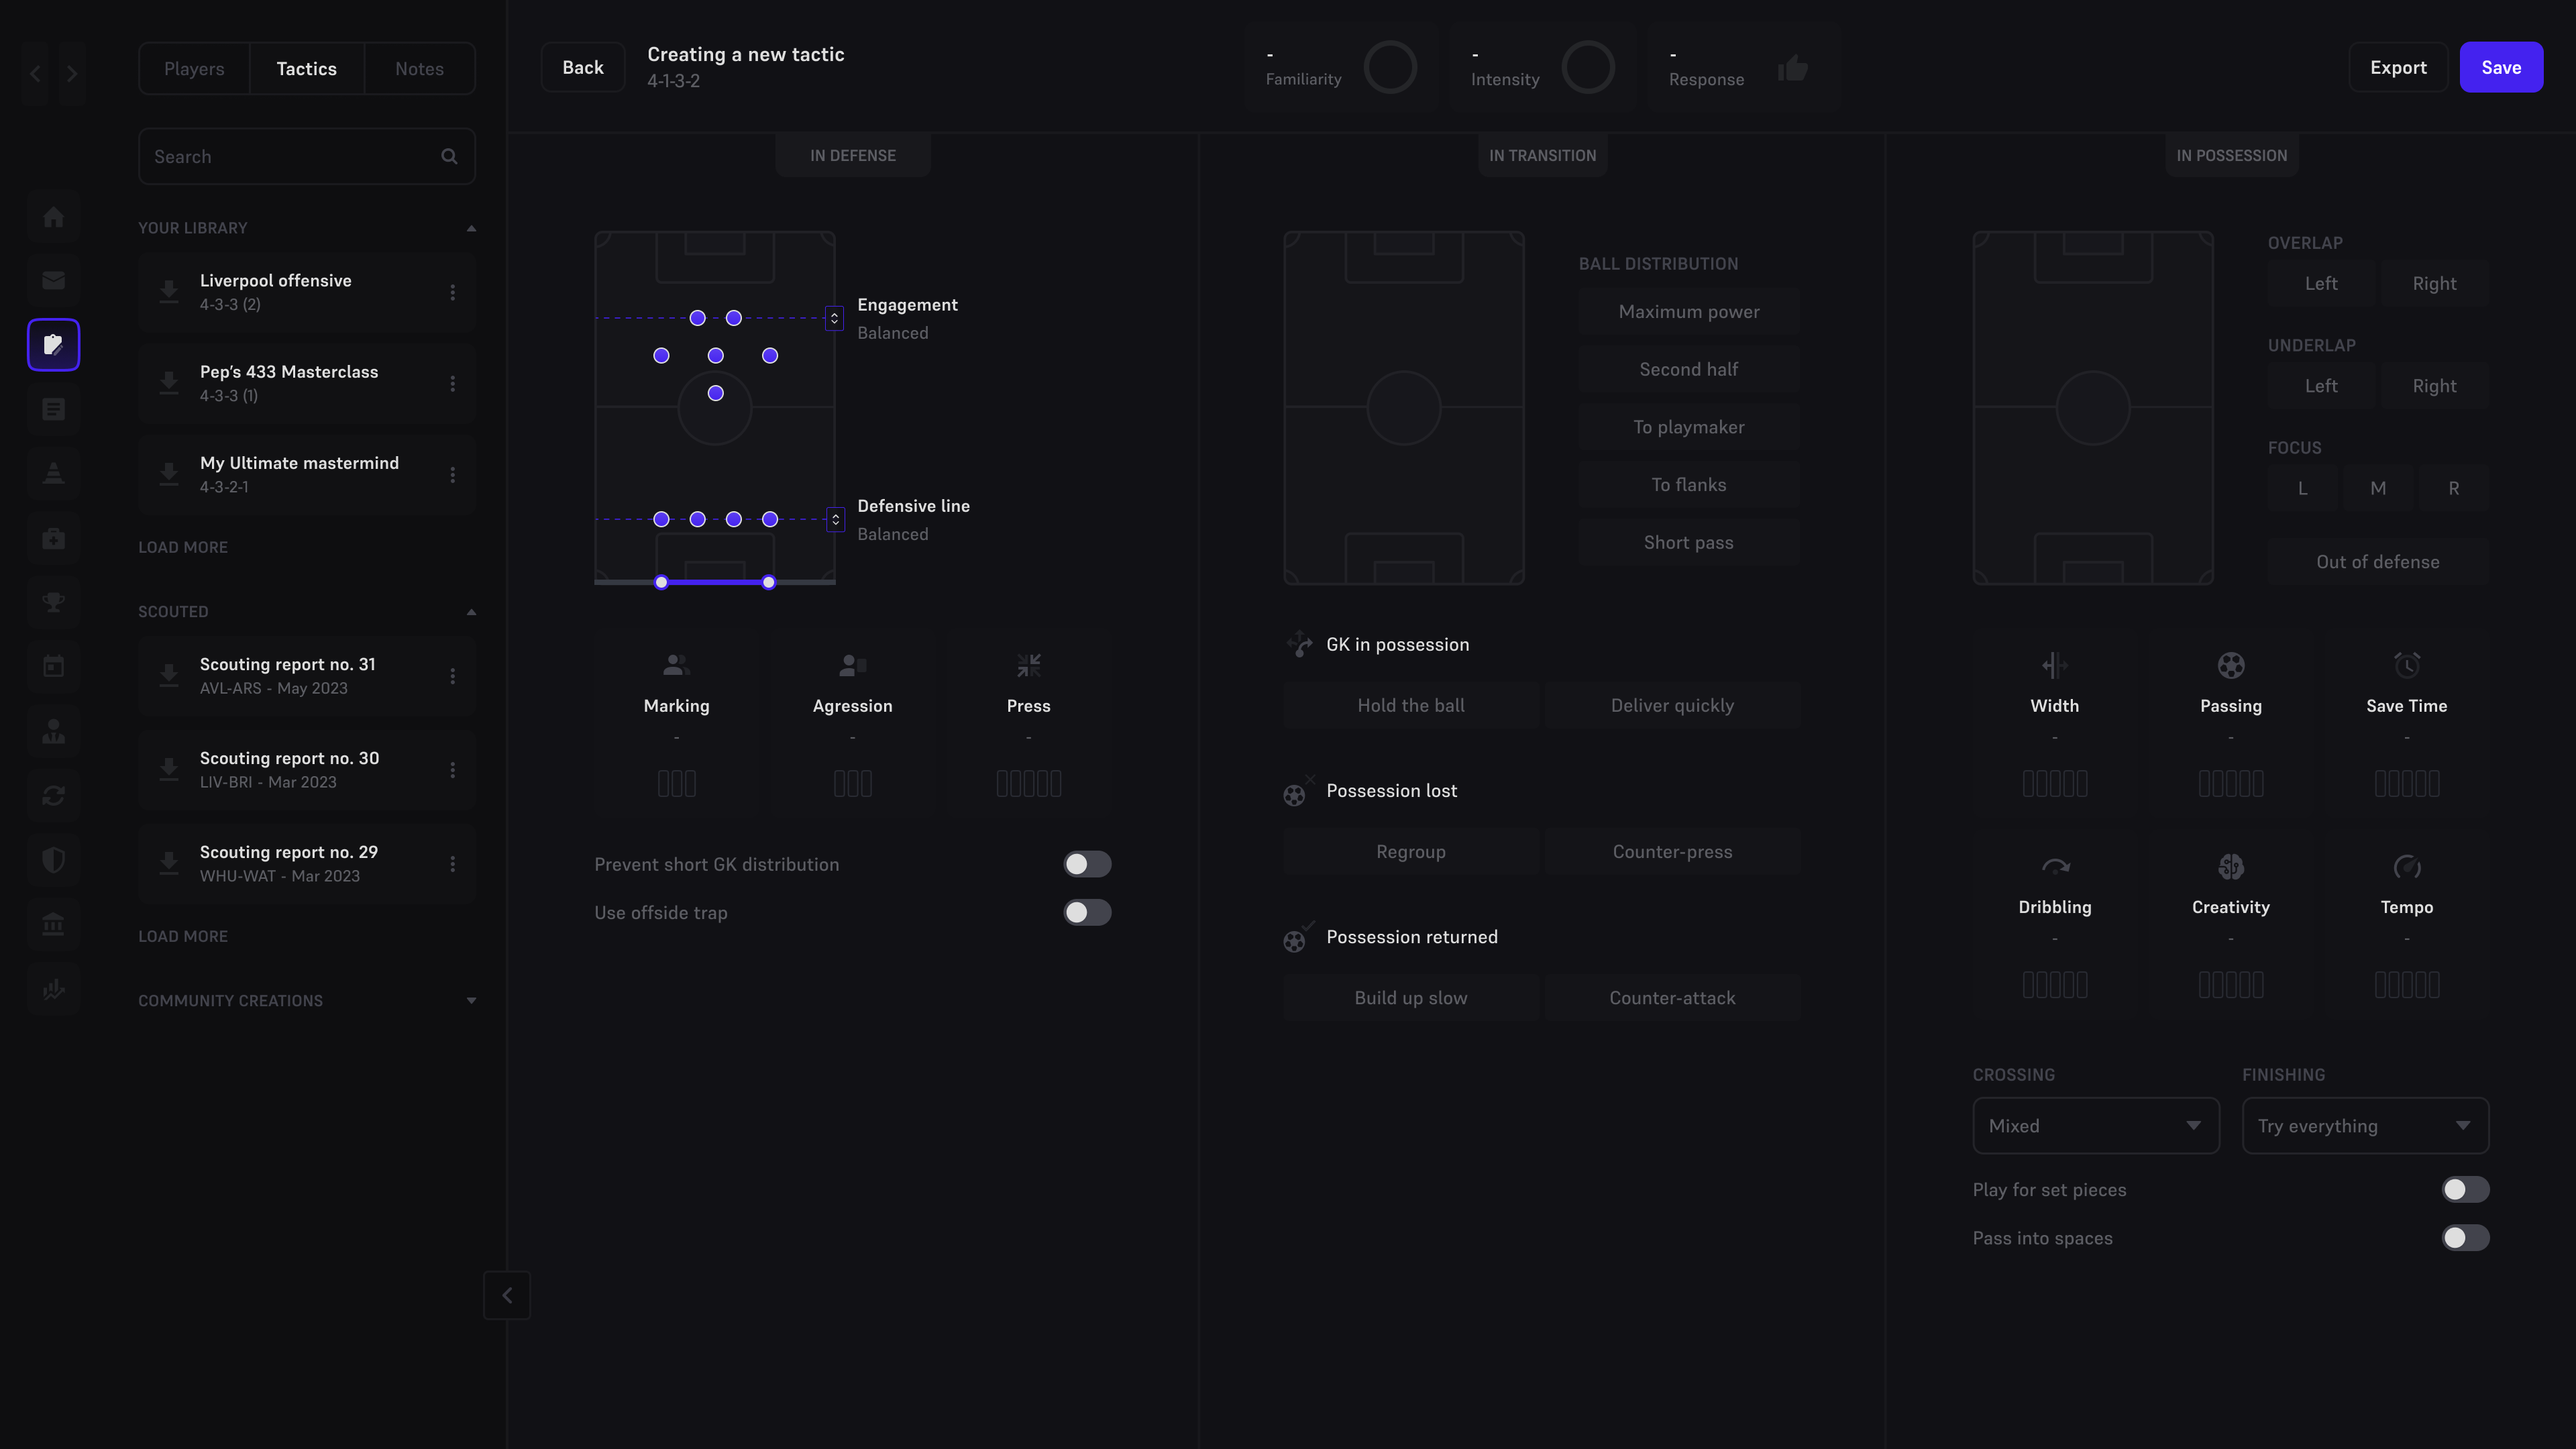Collapse the Scouted section
Screen dimensions: 2576x1449
[471, 611]
